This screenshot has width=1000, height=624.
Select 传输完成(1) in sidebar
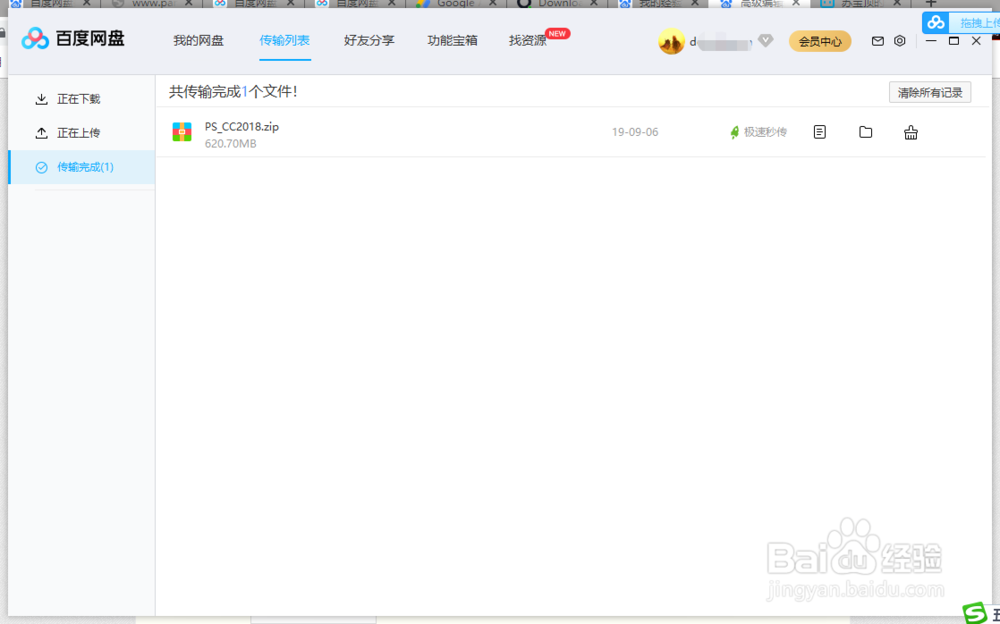click(82, 167)
